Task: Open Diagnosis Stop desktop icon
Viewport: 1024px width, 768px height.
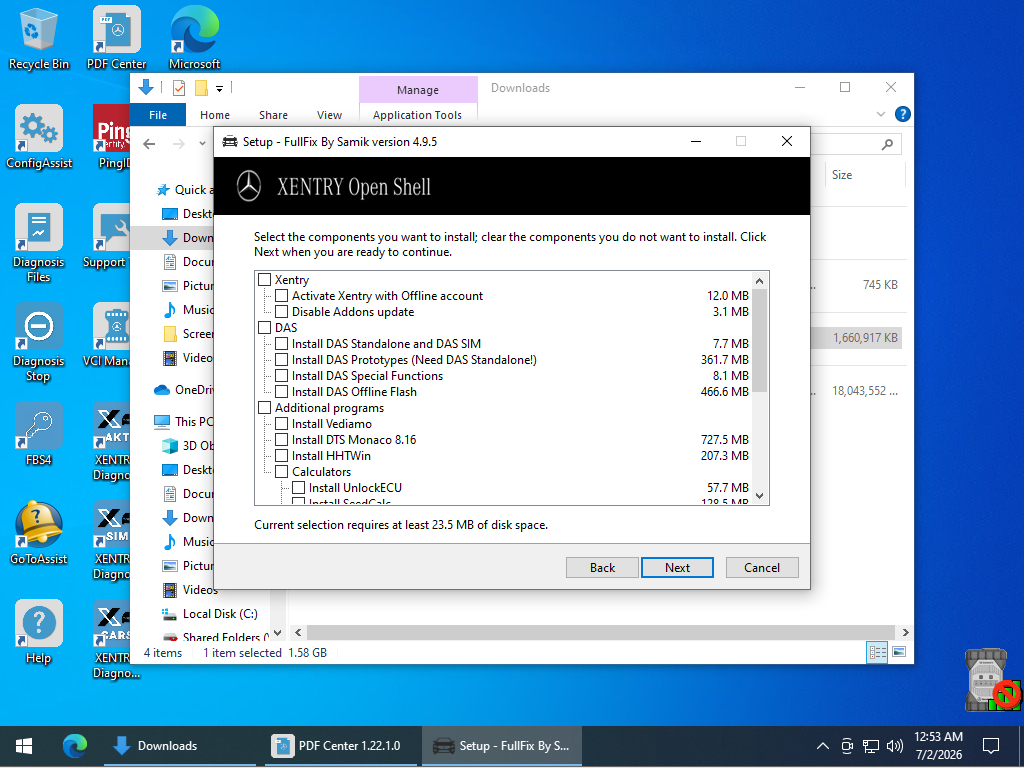Action: (x=39, y=342)
